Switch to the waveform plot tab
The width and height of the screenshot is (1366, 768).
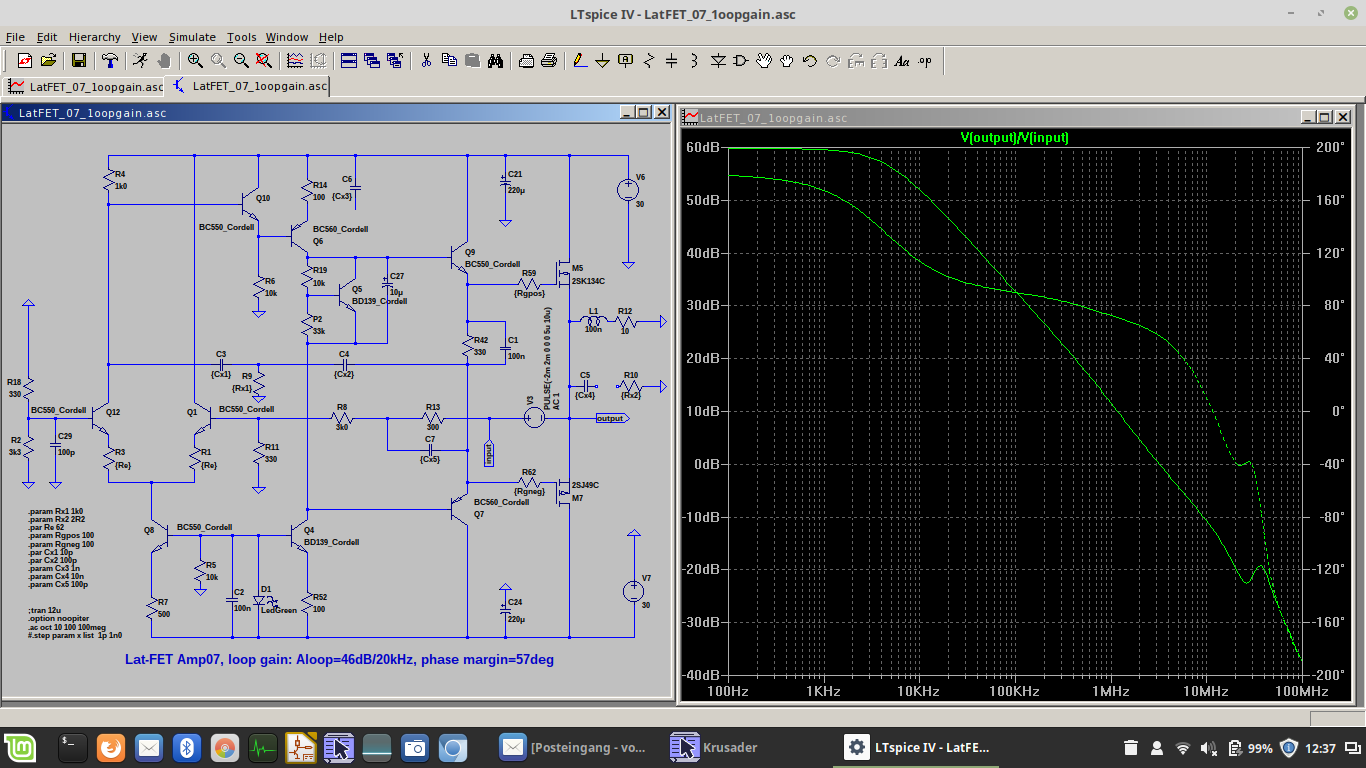(x=85, y=87)
